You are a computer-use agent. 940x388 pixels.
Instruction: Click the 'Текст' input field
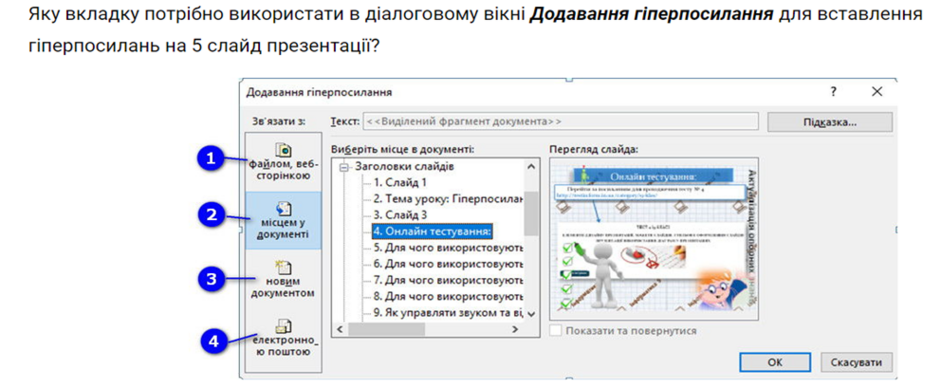[x=561, y=121]
